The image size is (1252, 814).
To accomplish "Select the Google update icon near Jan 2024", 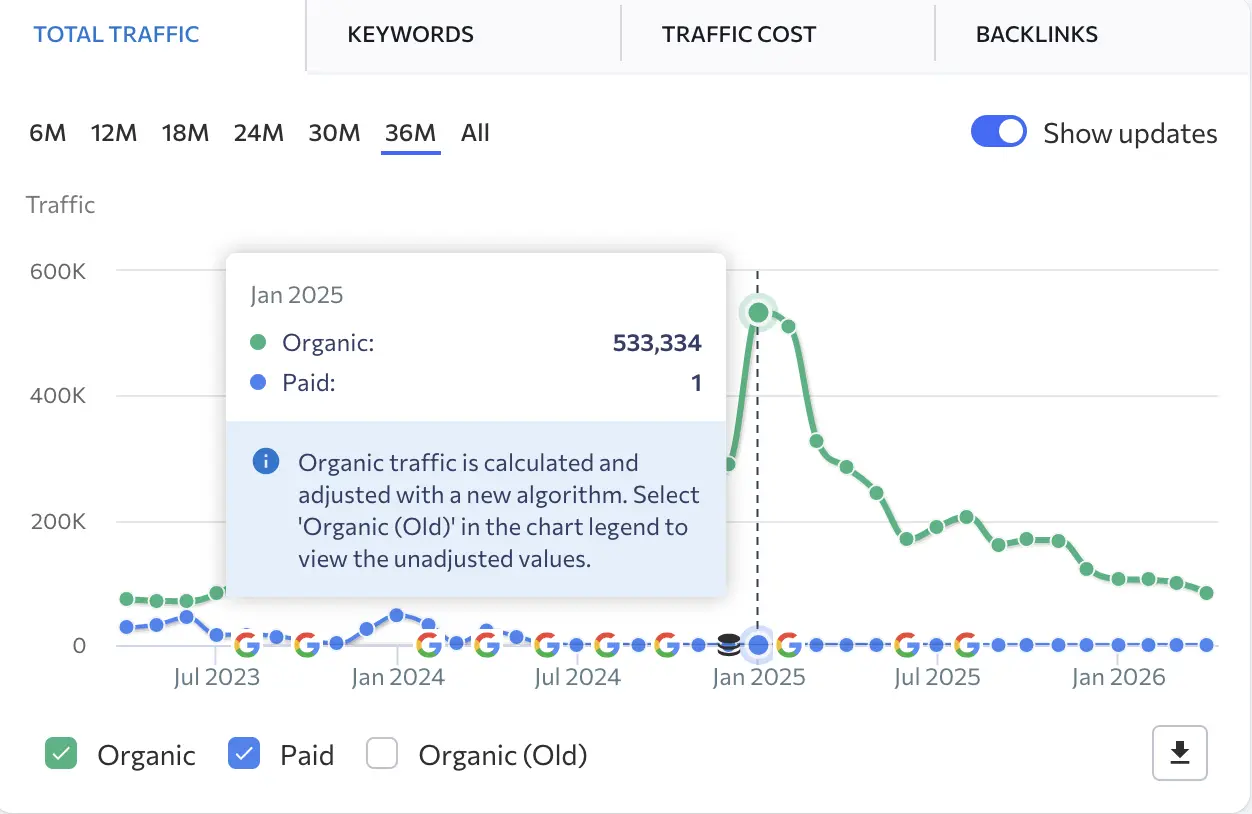I will click(x=430, y=645).
